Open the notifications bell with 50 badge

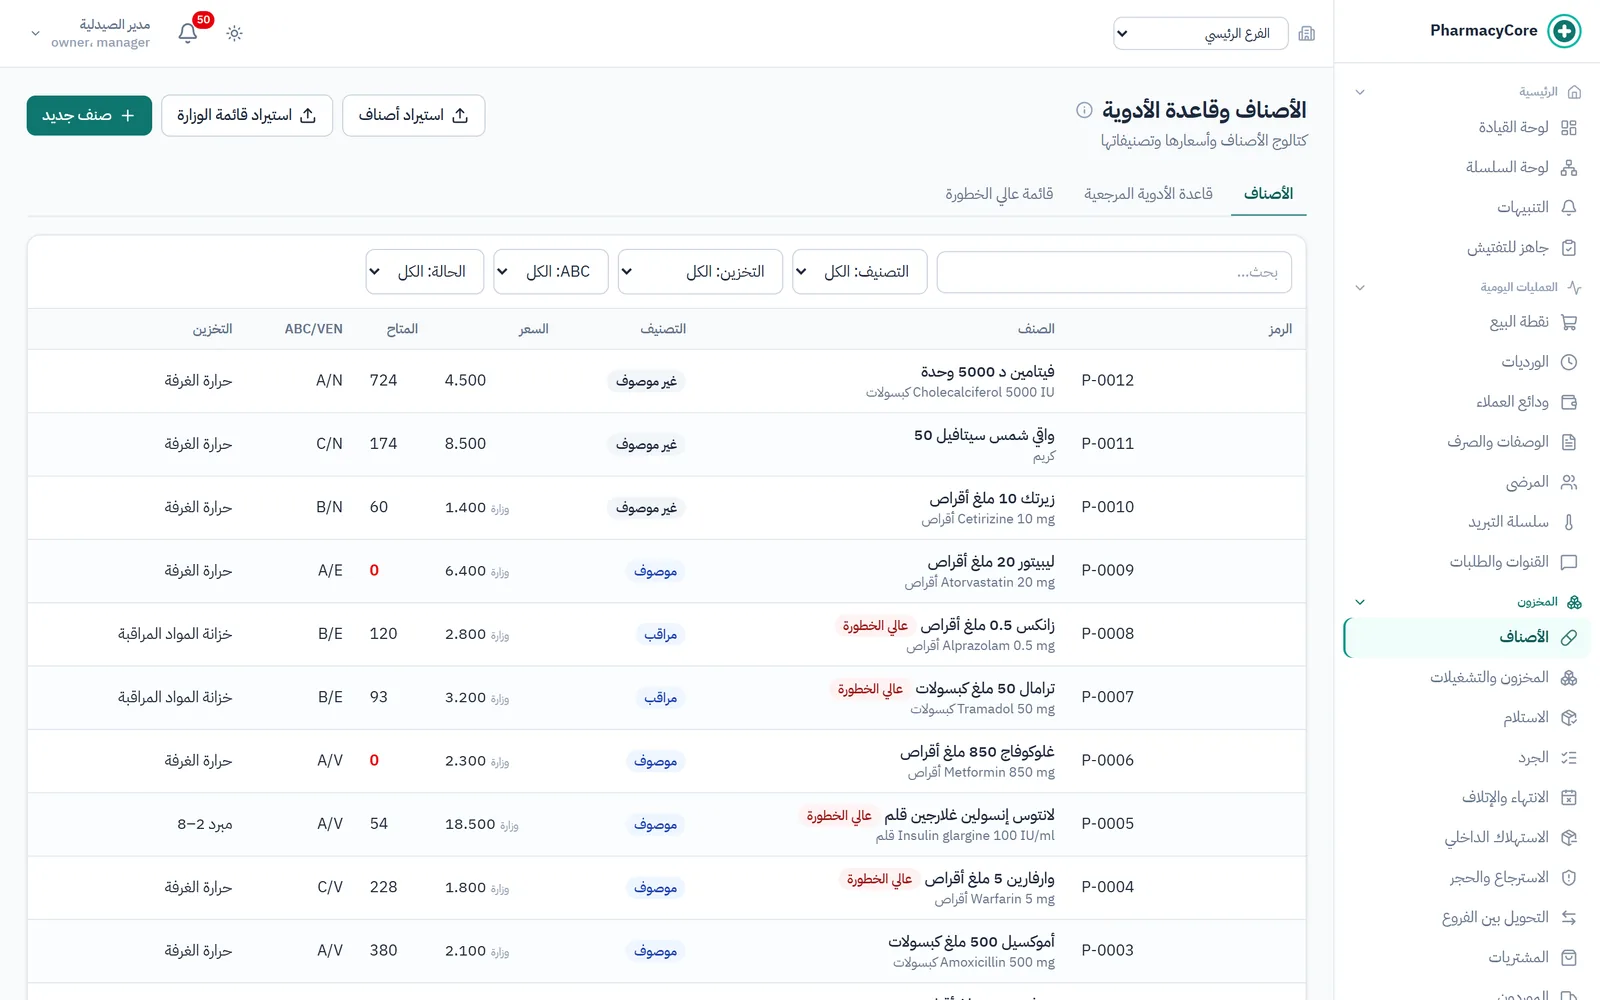[188, 33]
